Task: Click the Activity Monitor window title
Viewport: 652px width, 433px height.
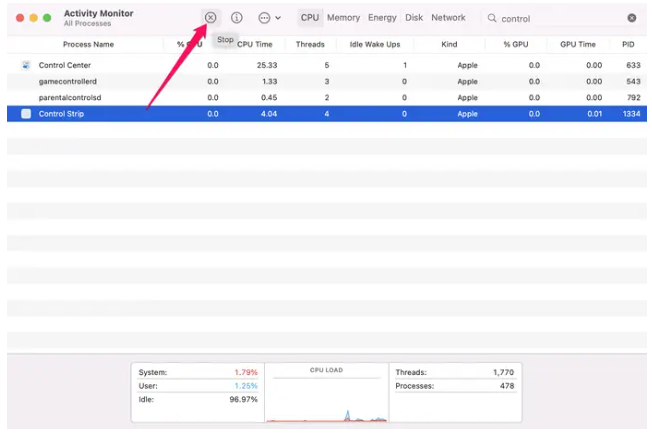Action: tap(99, 13)
